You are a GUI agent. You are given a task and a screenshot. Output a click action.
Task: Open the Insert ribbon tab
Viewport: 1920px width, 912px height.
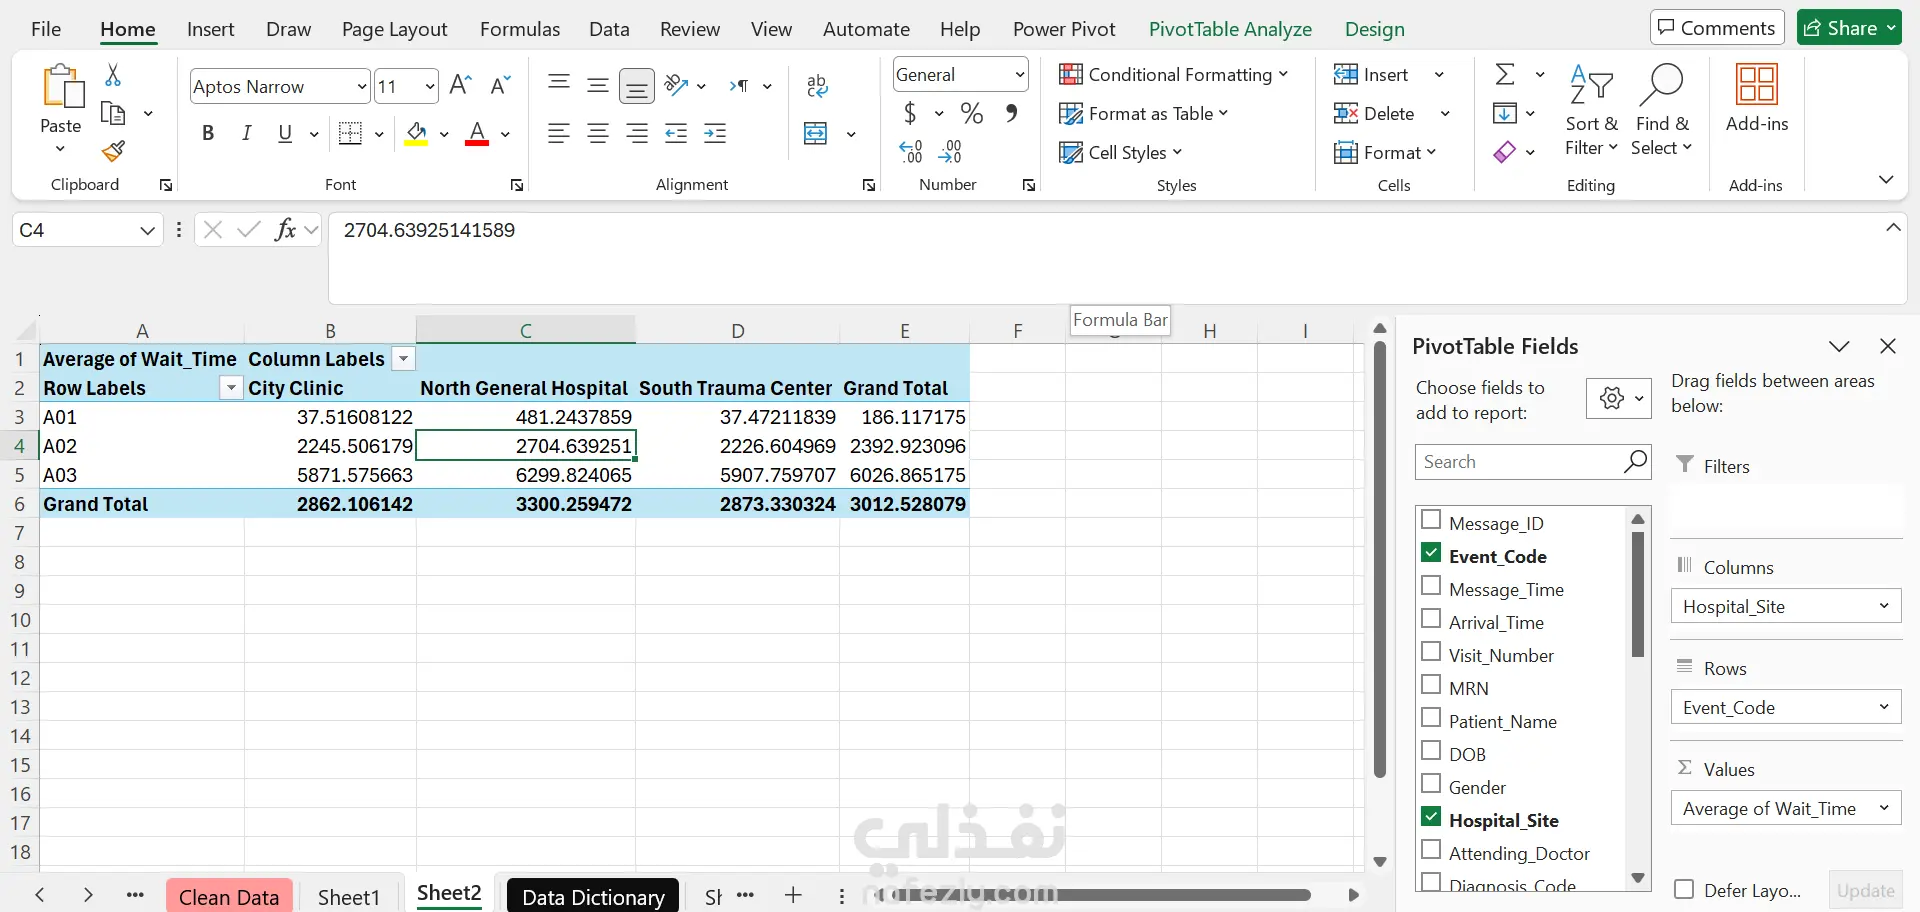(x=211, y=29)
